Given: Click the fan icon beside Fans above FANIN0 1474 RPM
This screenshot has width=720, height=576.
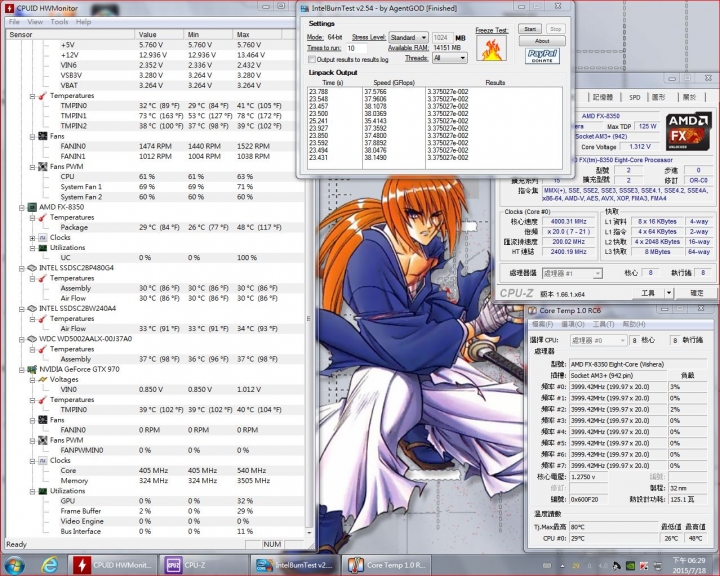Looking at the screenshot, I should pyautogui.click(x=43, y=136).
